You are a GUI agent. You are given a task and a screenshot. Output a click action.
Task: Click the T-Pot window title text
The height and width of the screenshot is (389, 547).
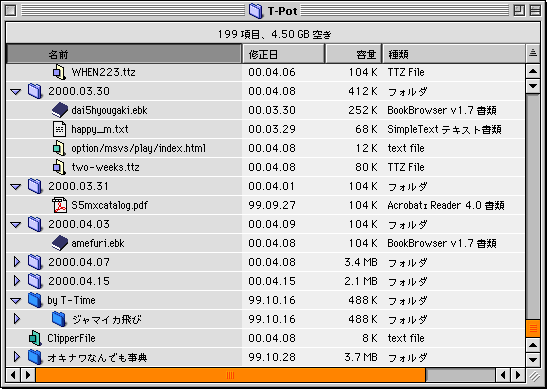283,11
